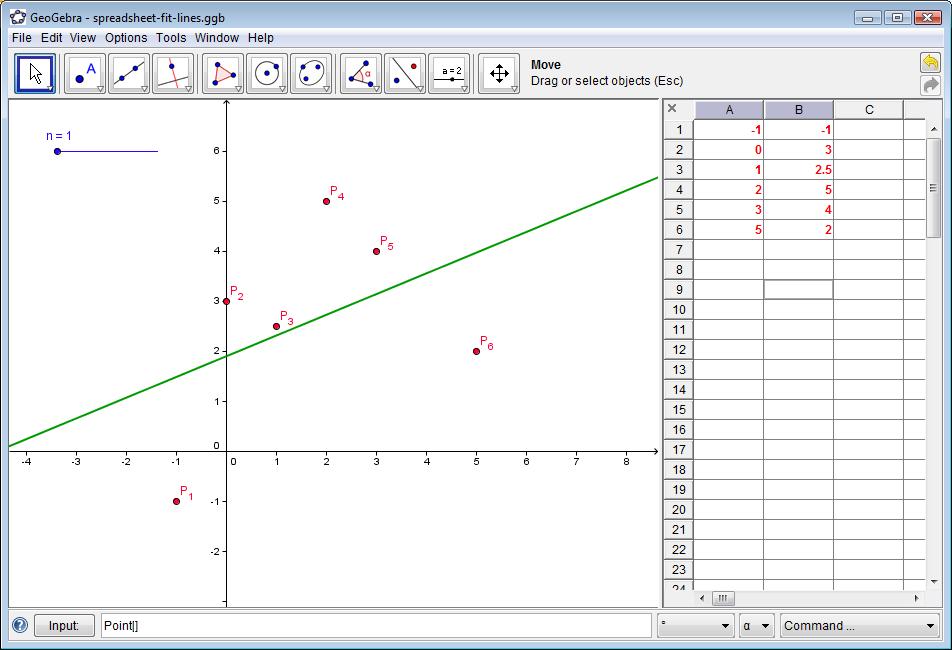Select cell A2 containing 0

[x=729, y=150]
